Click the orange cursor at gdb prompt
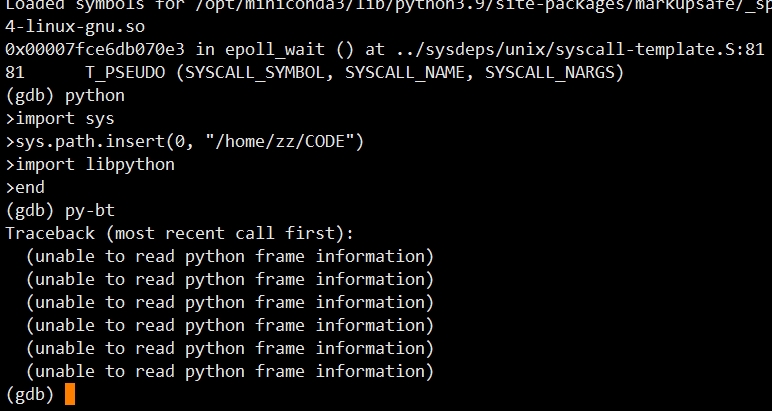 [x=70, y=394]
